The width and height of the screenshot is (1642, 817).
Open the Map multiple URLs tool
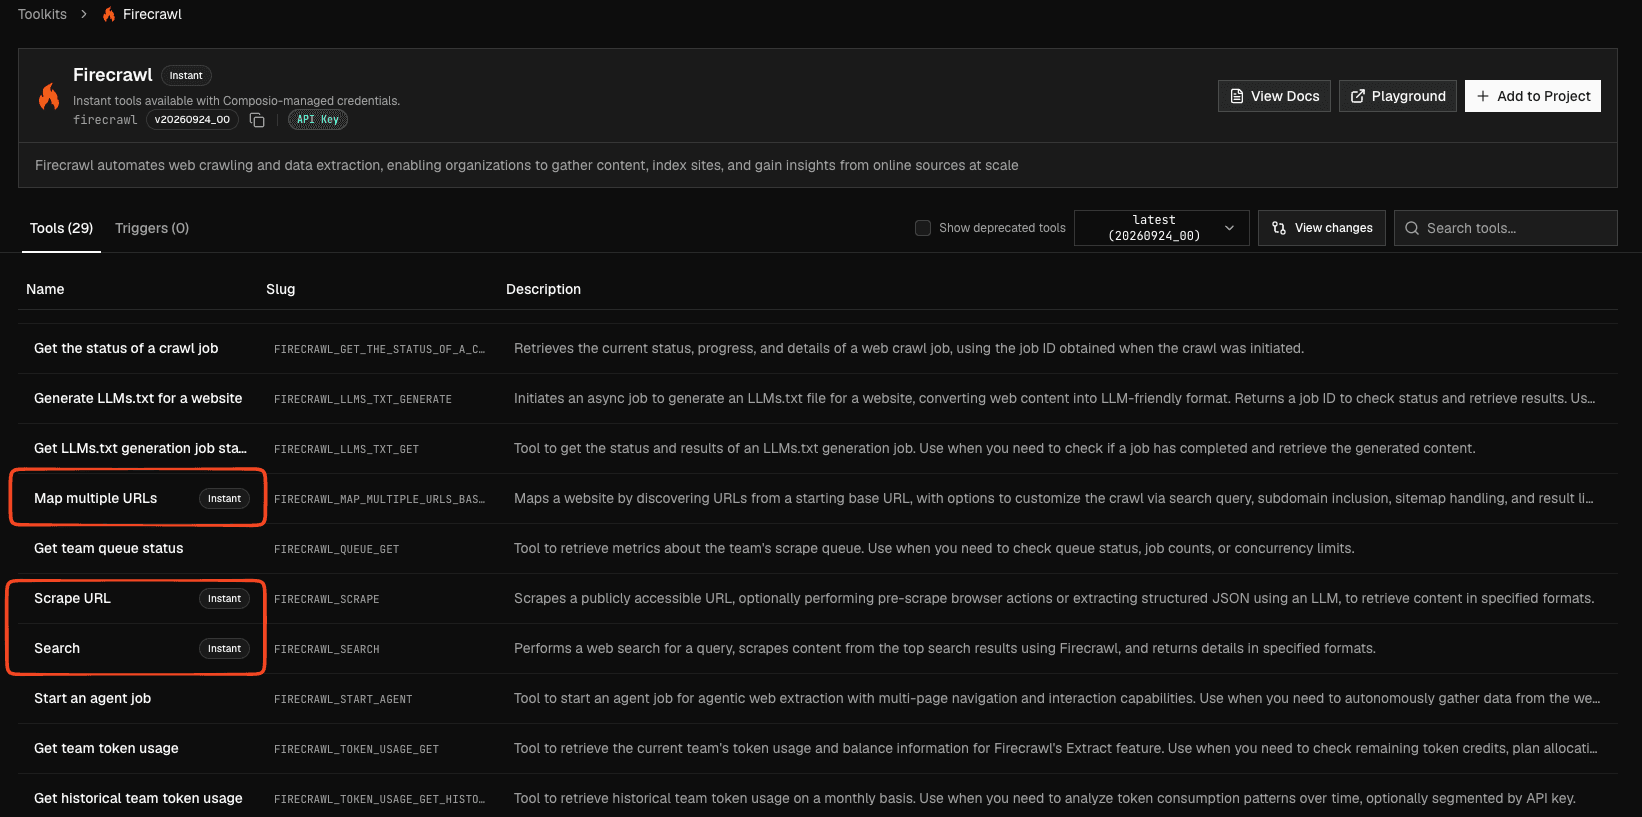95,498
